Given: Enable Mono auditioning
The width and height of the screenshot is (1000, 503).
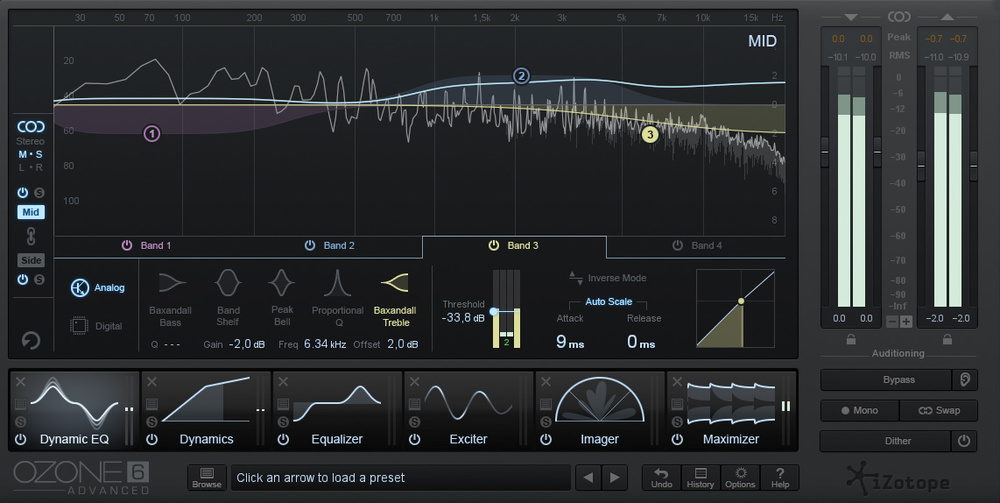Looking at the screenshot, I should coord(859,411).
